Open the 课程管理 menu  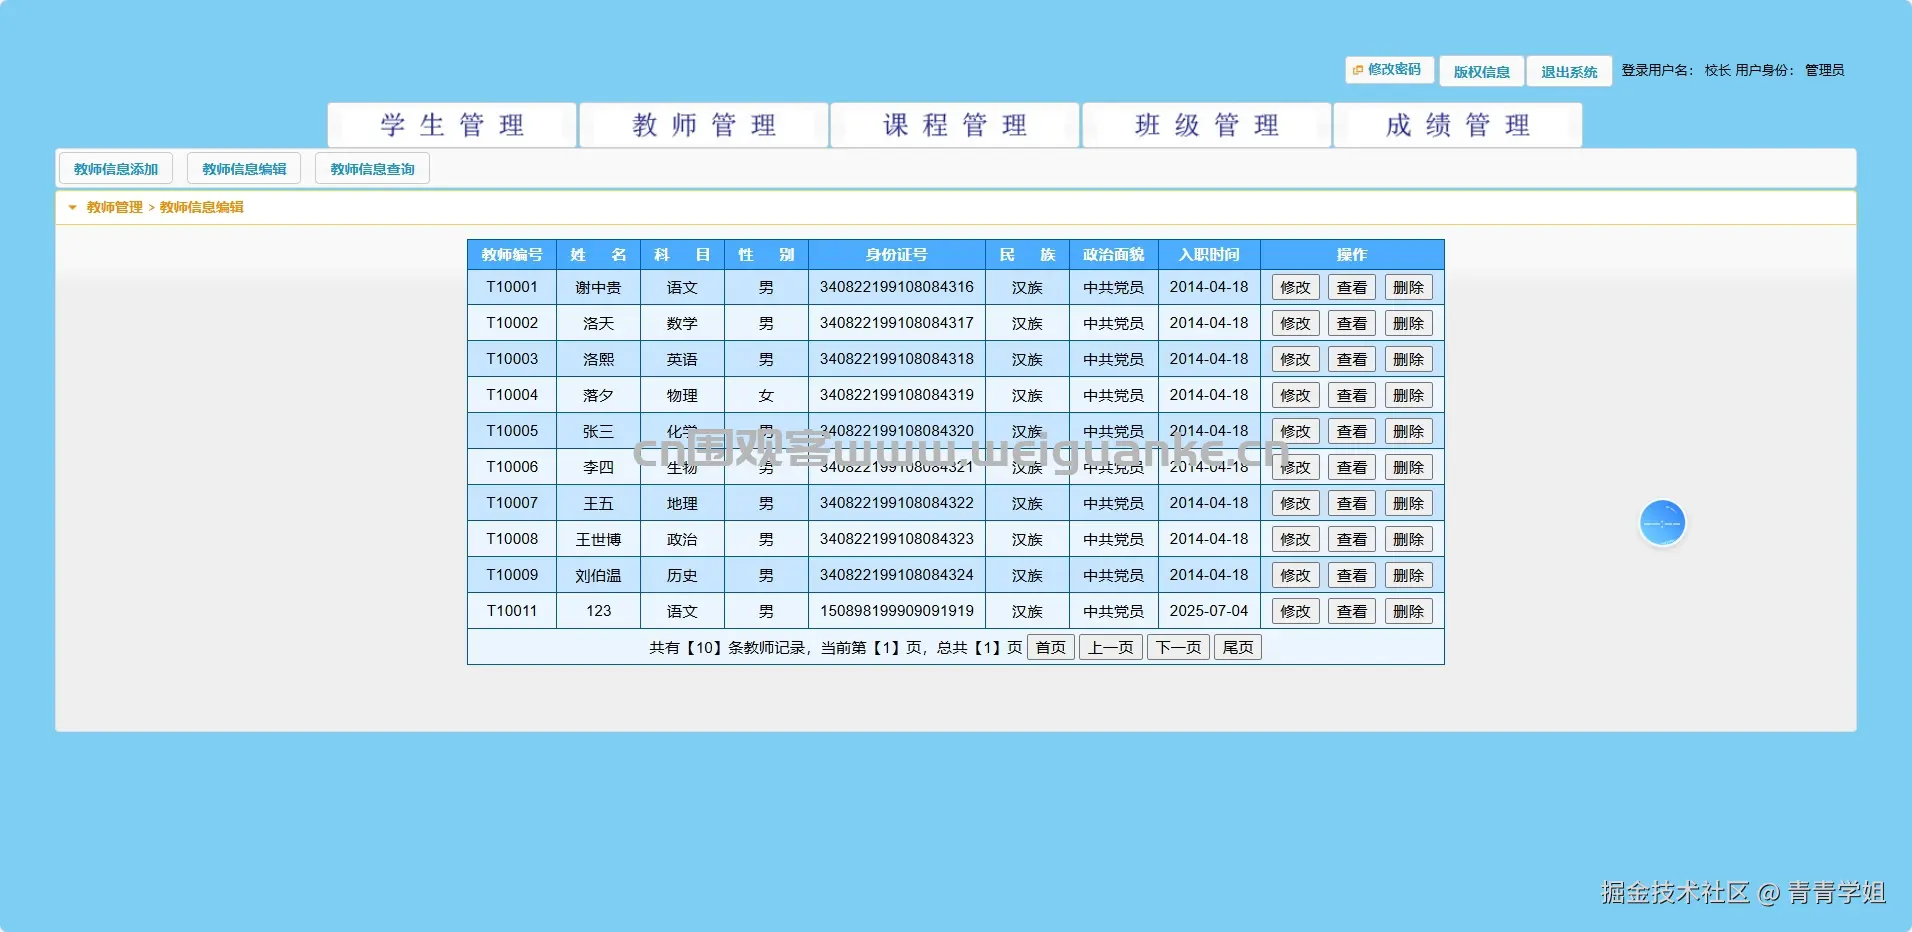[955, 125]
